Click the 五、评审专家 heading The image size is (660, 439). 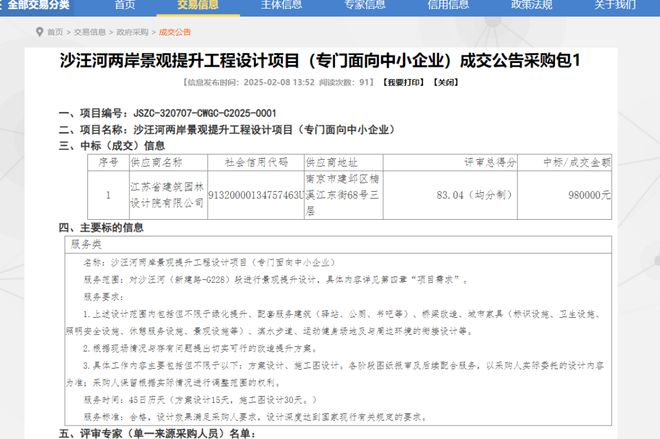click(x=157, y=434)
